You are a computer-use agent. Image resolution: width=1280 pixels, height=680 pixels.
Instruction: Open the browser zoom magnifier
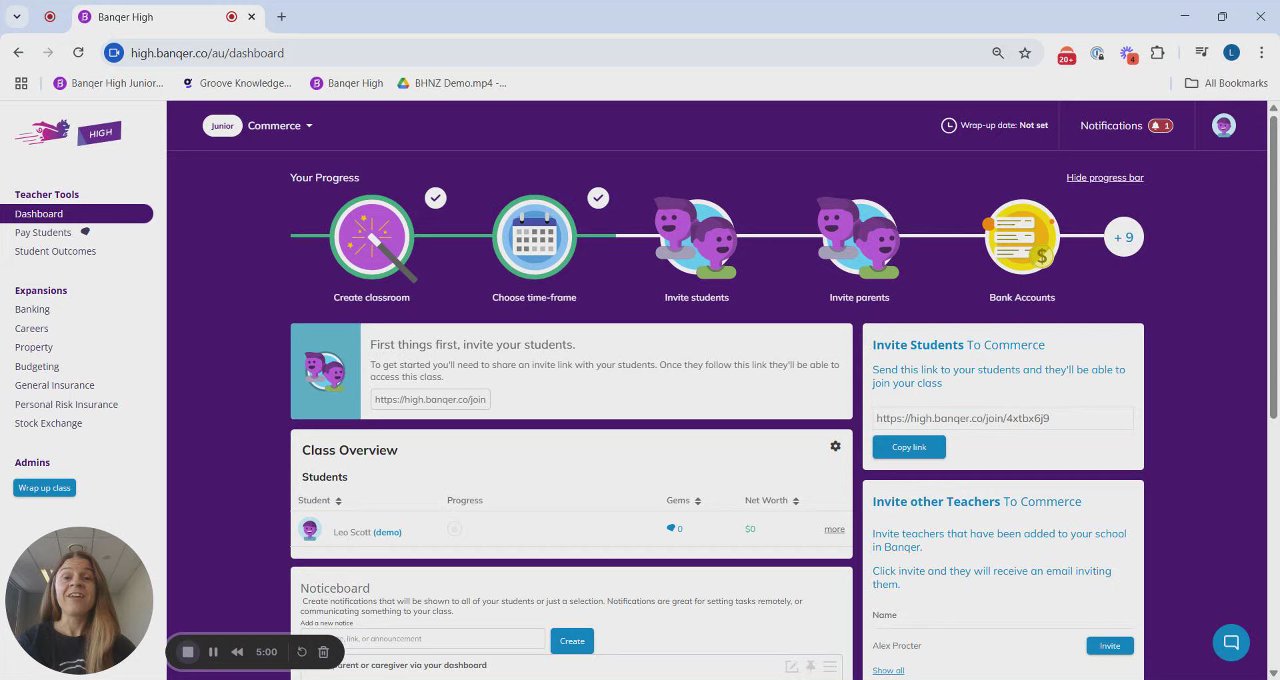[998, 53]
